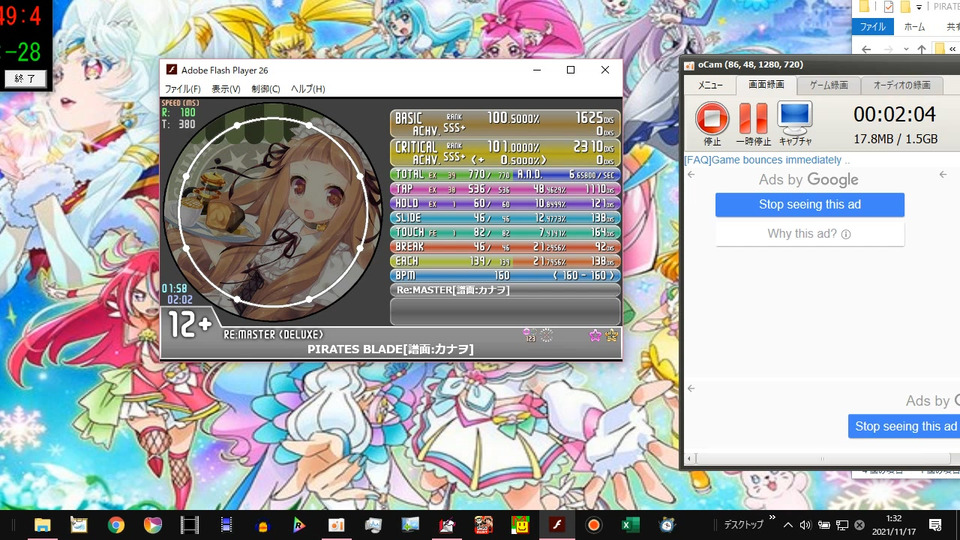Open the 制御(C) menu in Flash Player
This screenshot has width=960, height=540.
pyautogui.click(x=266, y=89)
